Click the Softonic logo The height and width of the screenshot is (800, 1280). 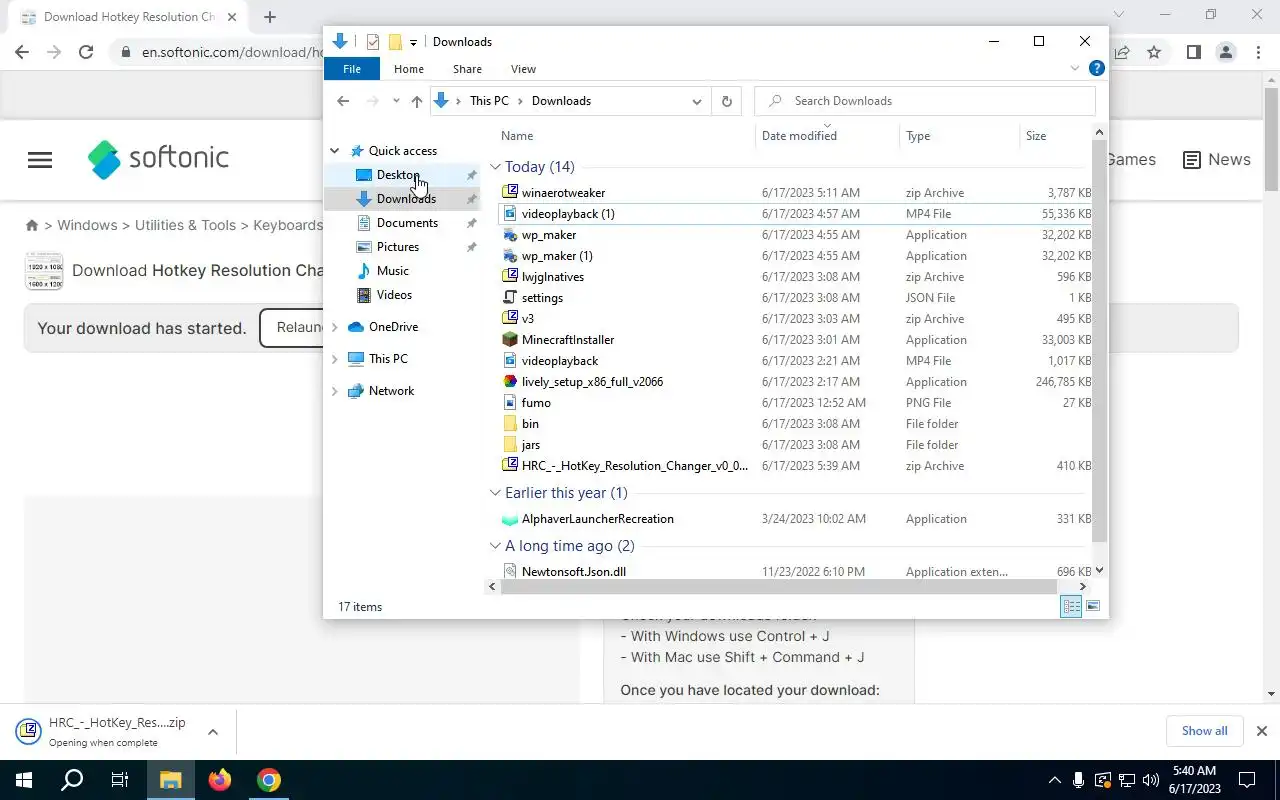[x=158, y=158]
